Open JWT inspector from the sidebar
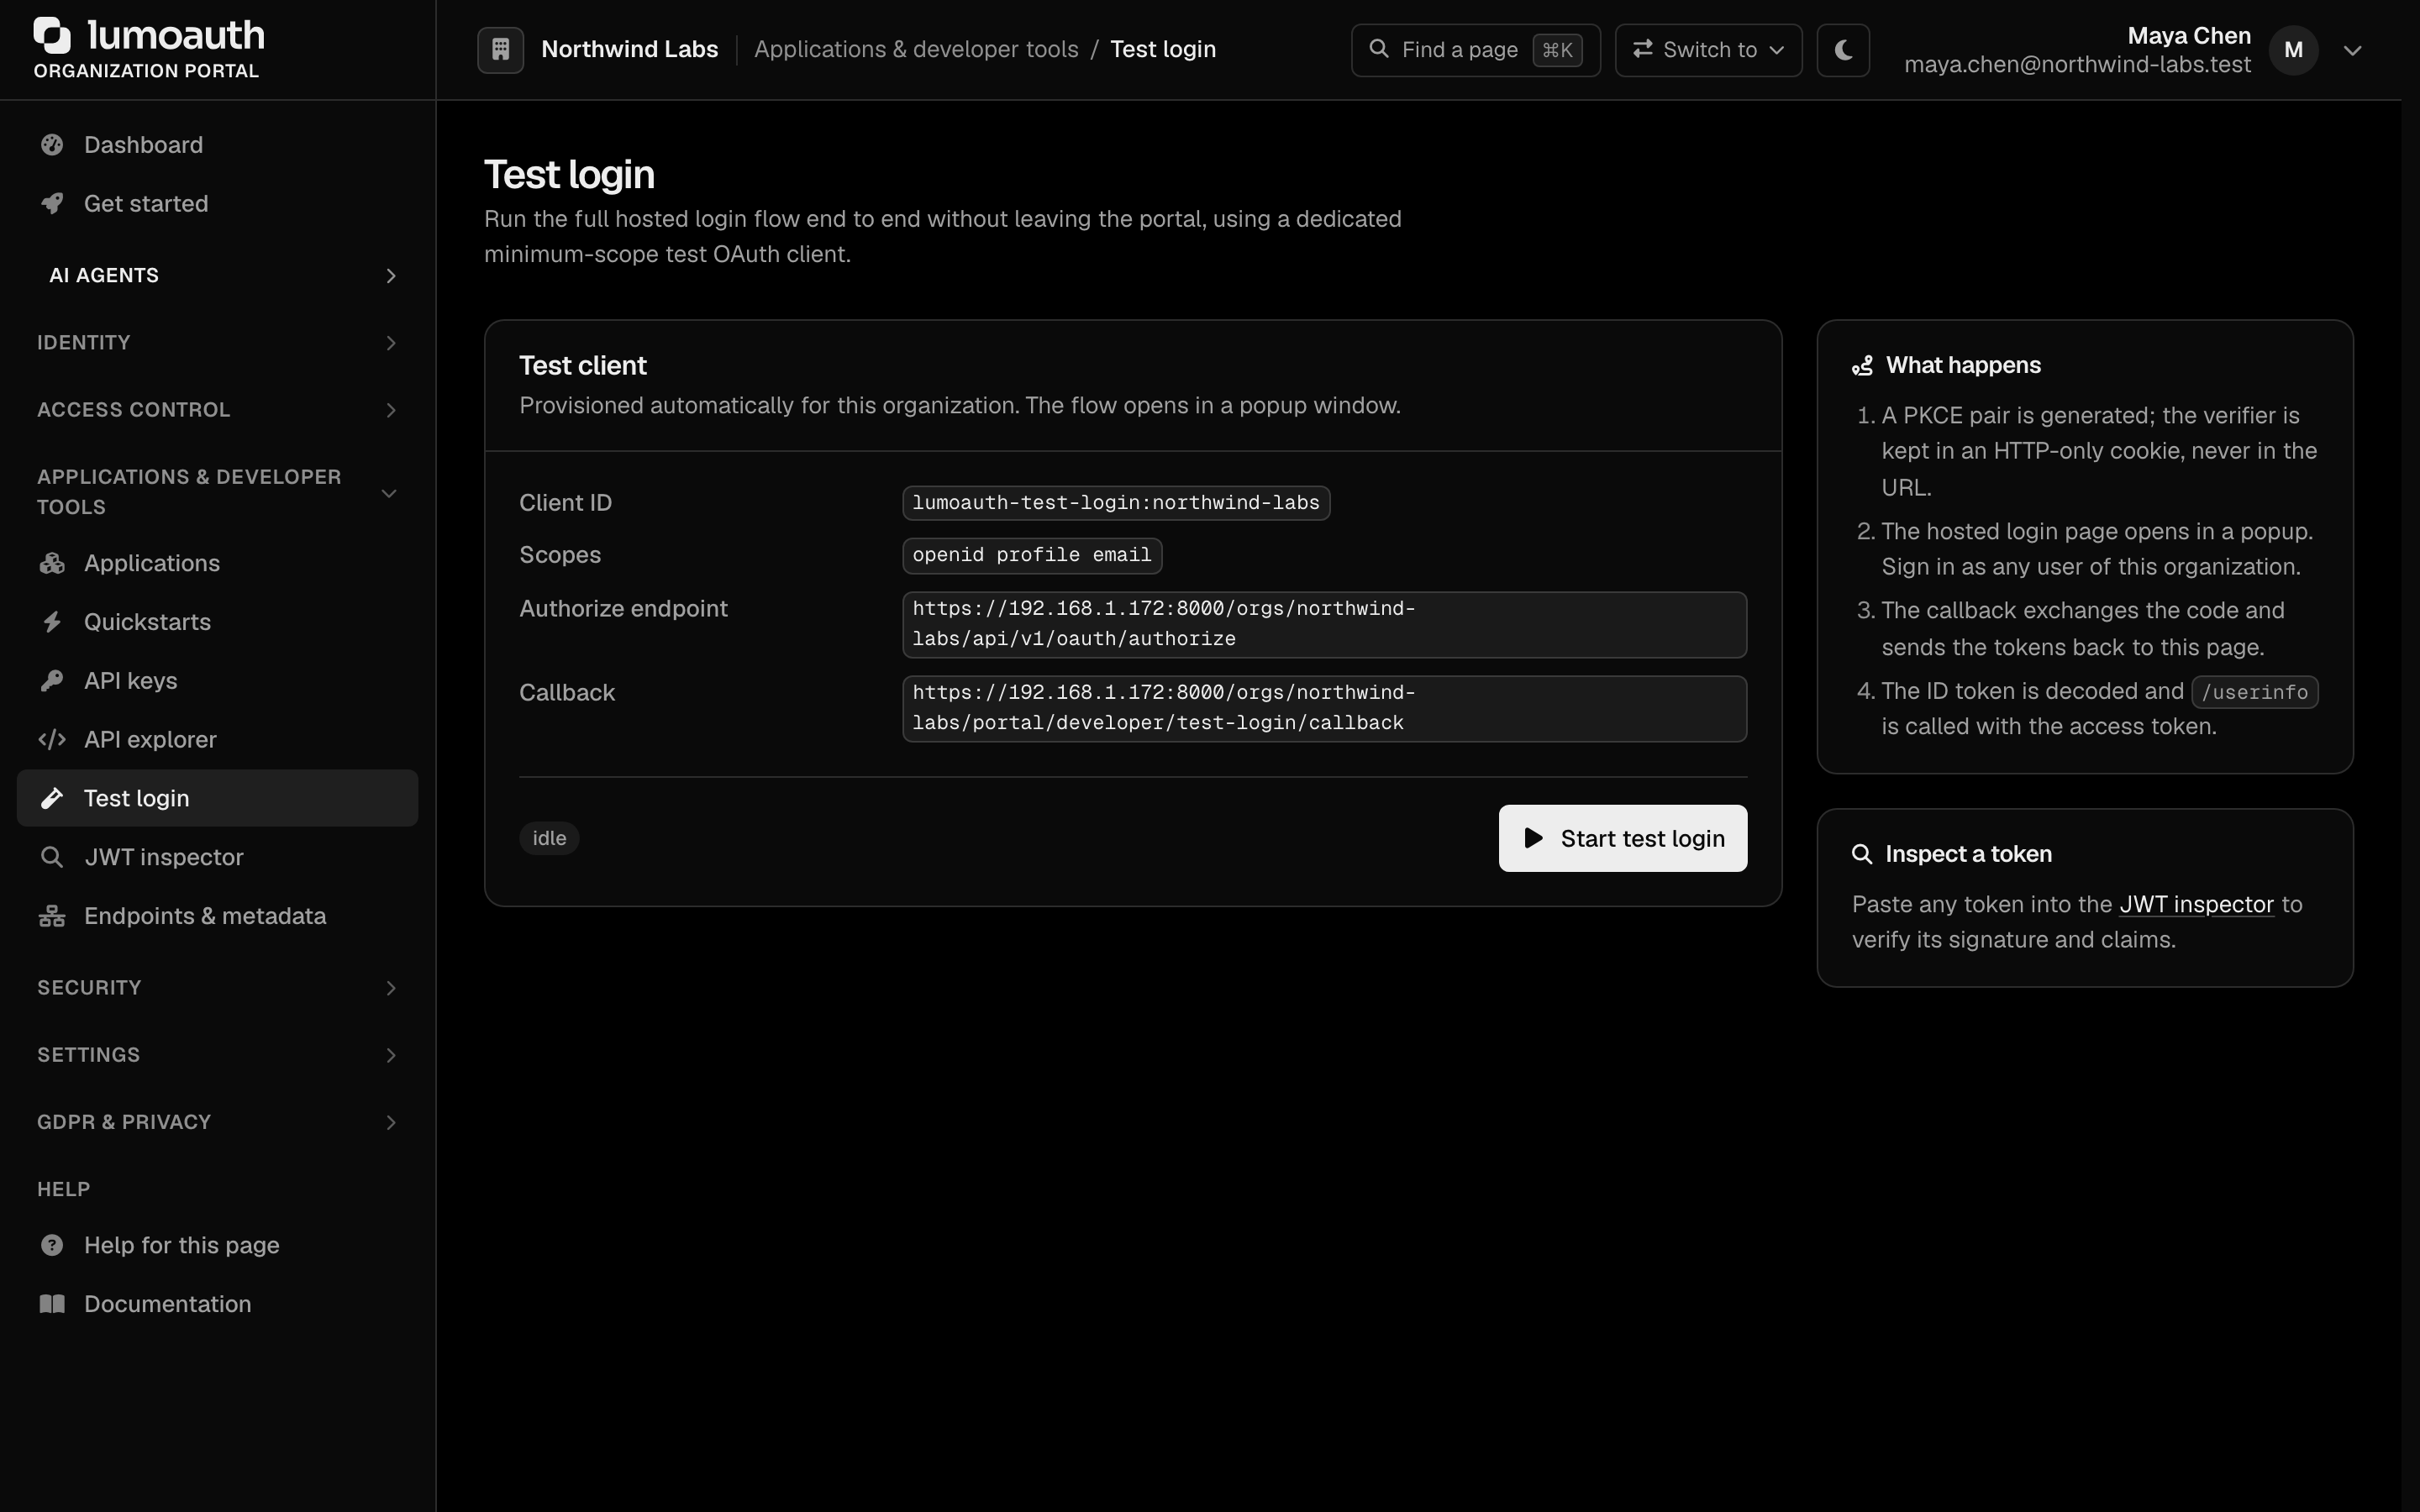This screenshot has height=1512, width=2420. coord(218,857)
